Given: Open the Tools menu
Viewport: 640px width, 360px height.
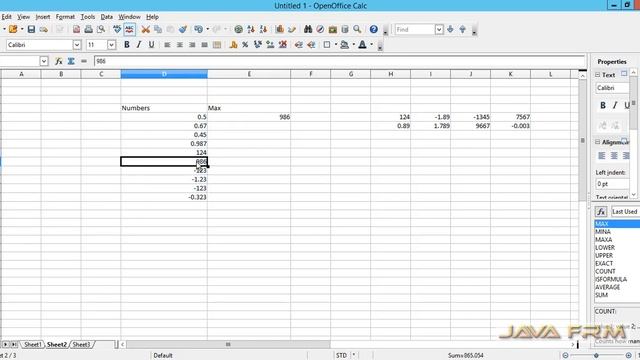Looking at the screenshot, I should pyautogui.click(x=88, y=17).
